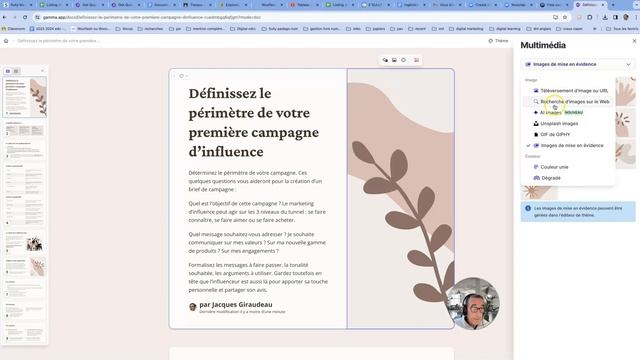This screenshot has width=640, height=360.
Task: Click the webcam bubble overlay
Action: click(473, 304)
